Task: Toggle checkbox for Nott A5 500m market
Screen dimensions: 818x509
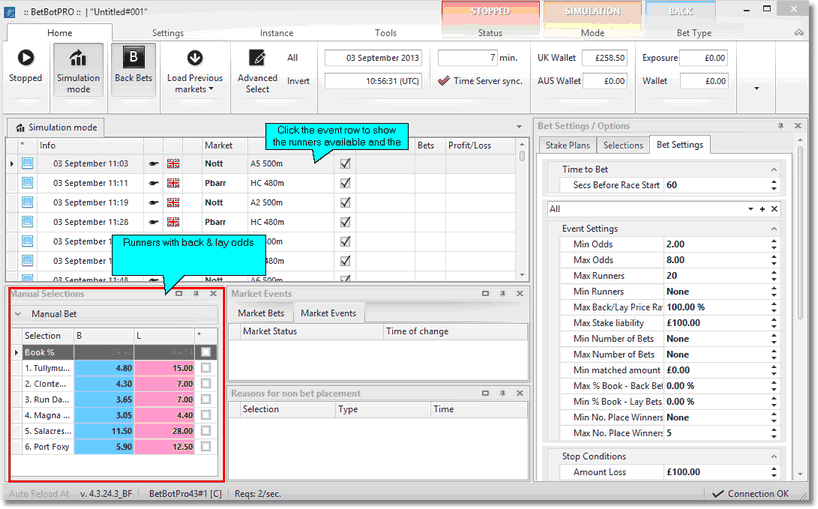Action: point(345,164)
